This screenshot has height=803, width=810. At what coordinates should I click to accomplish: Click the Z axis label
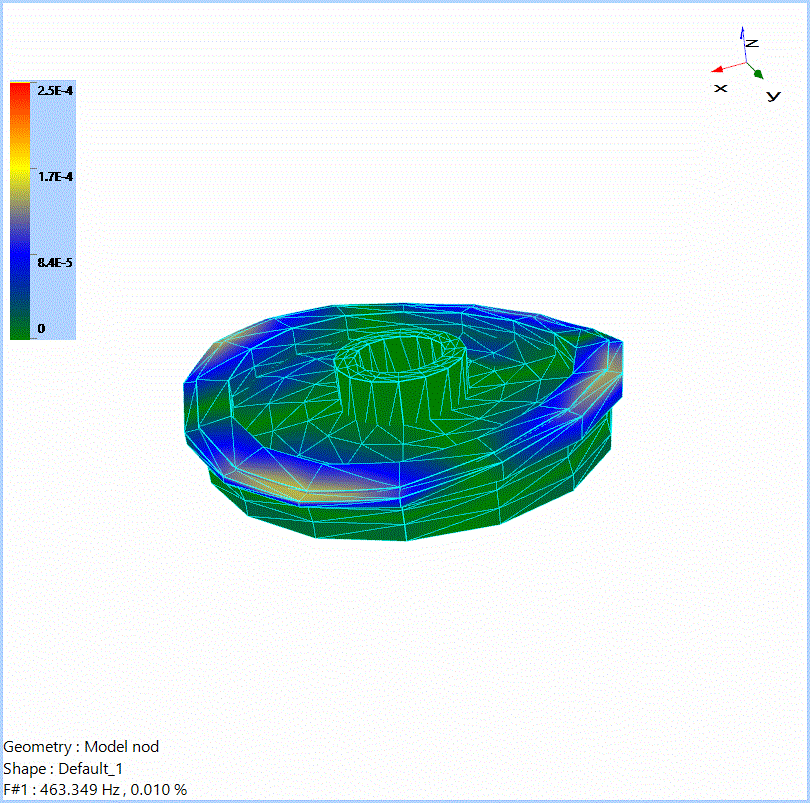(753, 43)
